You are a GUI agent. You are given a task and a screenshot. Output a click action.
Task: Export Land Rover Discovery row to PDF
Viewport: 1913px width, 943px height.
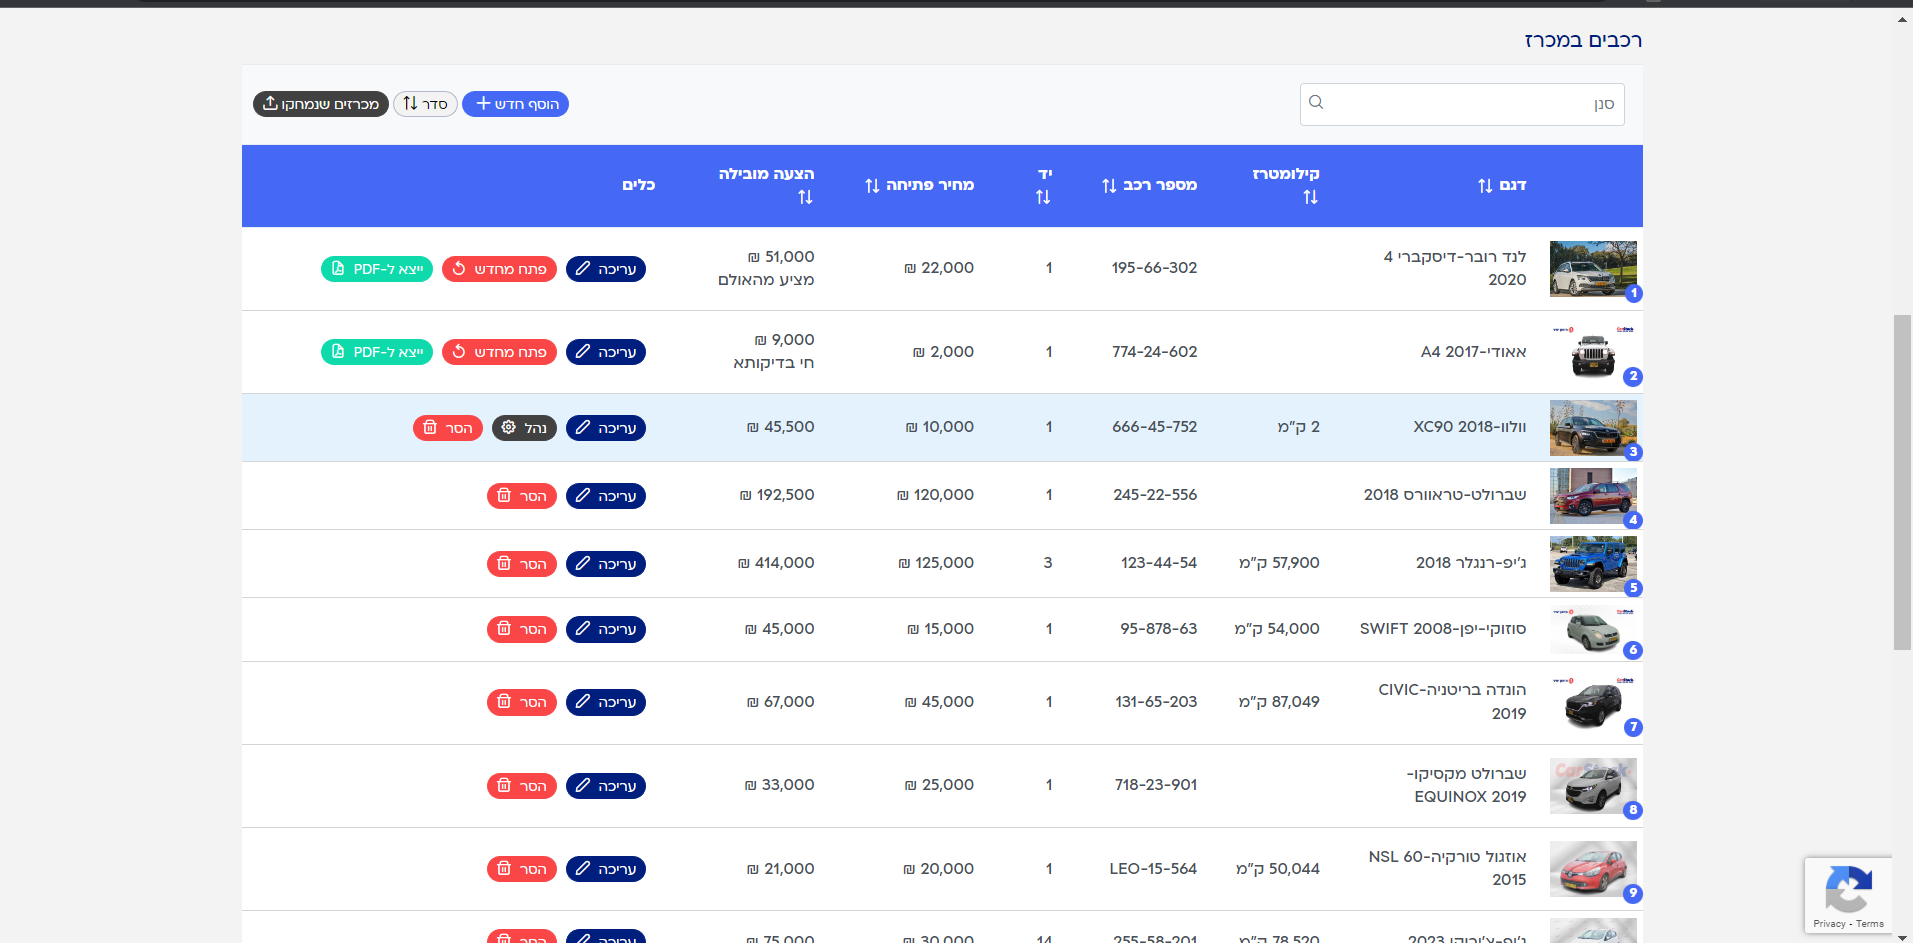377,269
